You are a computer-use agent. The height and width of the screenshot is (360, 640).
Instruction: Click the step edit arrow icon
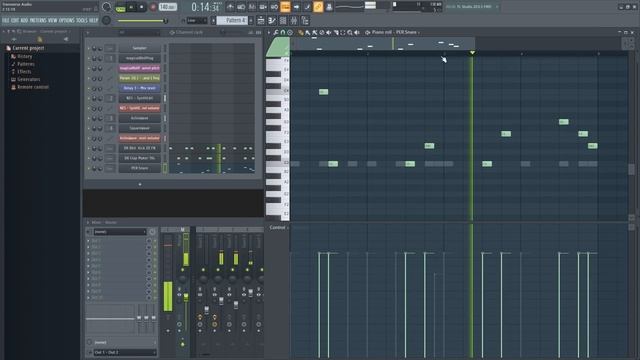(x=297, y=7)
